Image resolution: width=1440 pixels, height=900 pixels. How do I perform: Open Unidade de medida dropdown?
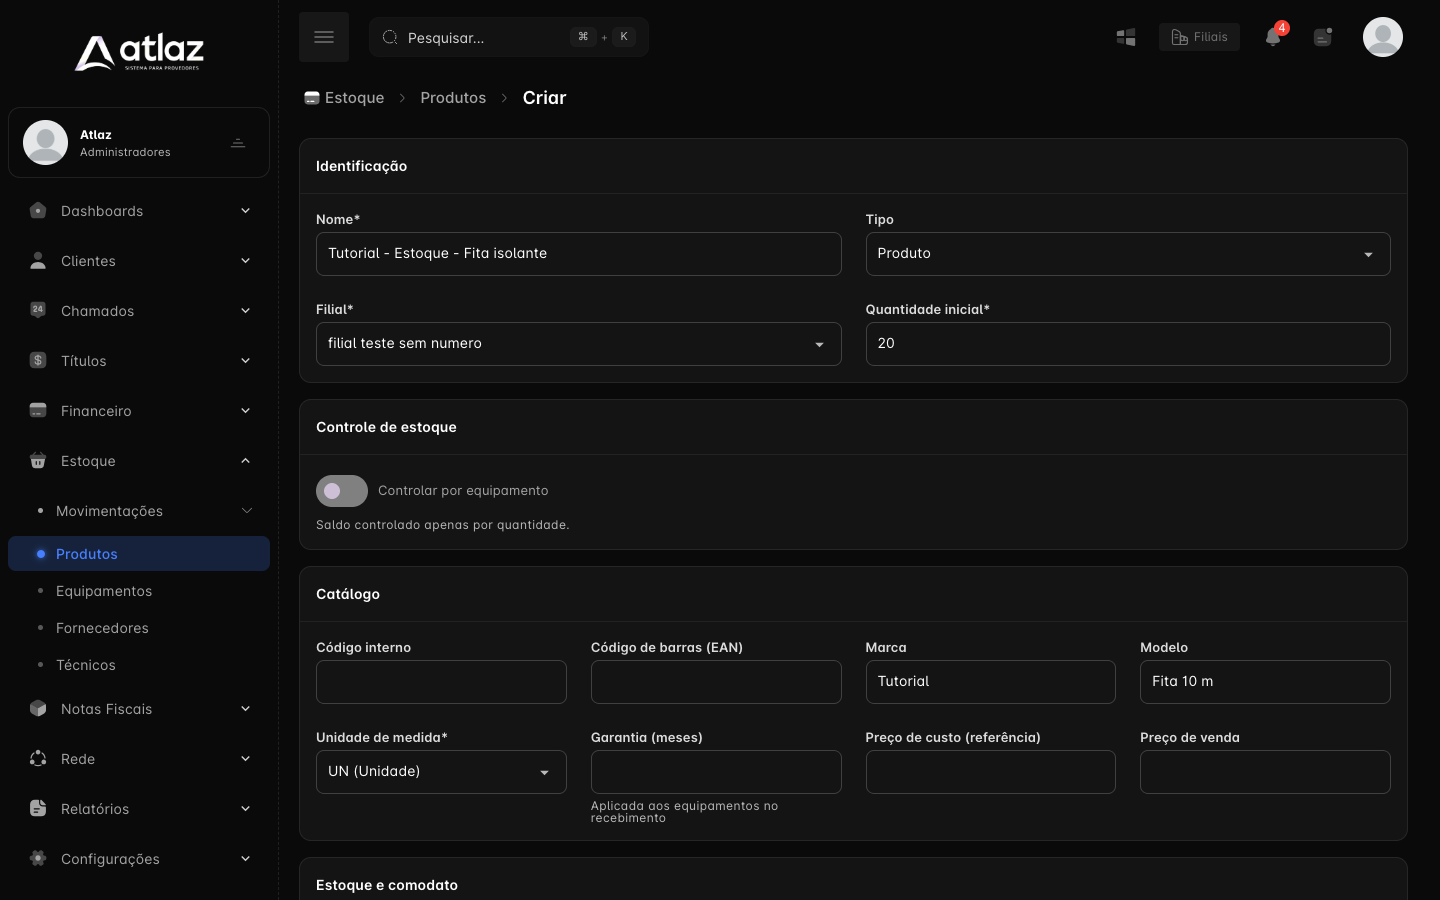point(441,772)
